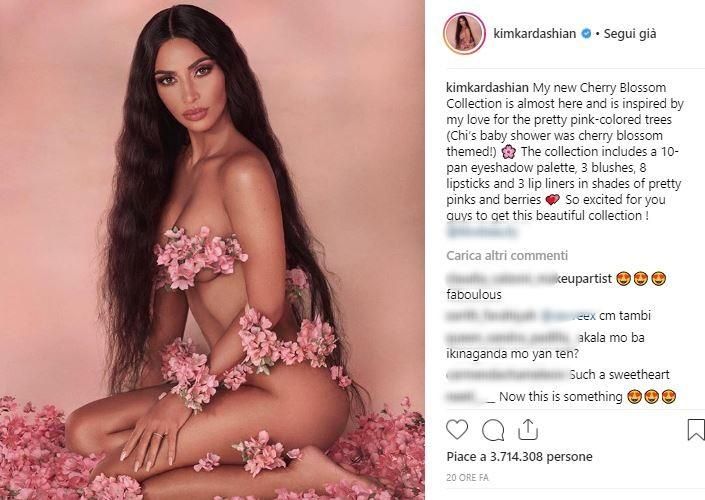Image resolution: width=705 pixels, height=500 pixels.
Task: Open the commenter username ending in keupartist
Action: [x=529, y=279]
